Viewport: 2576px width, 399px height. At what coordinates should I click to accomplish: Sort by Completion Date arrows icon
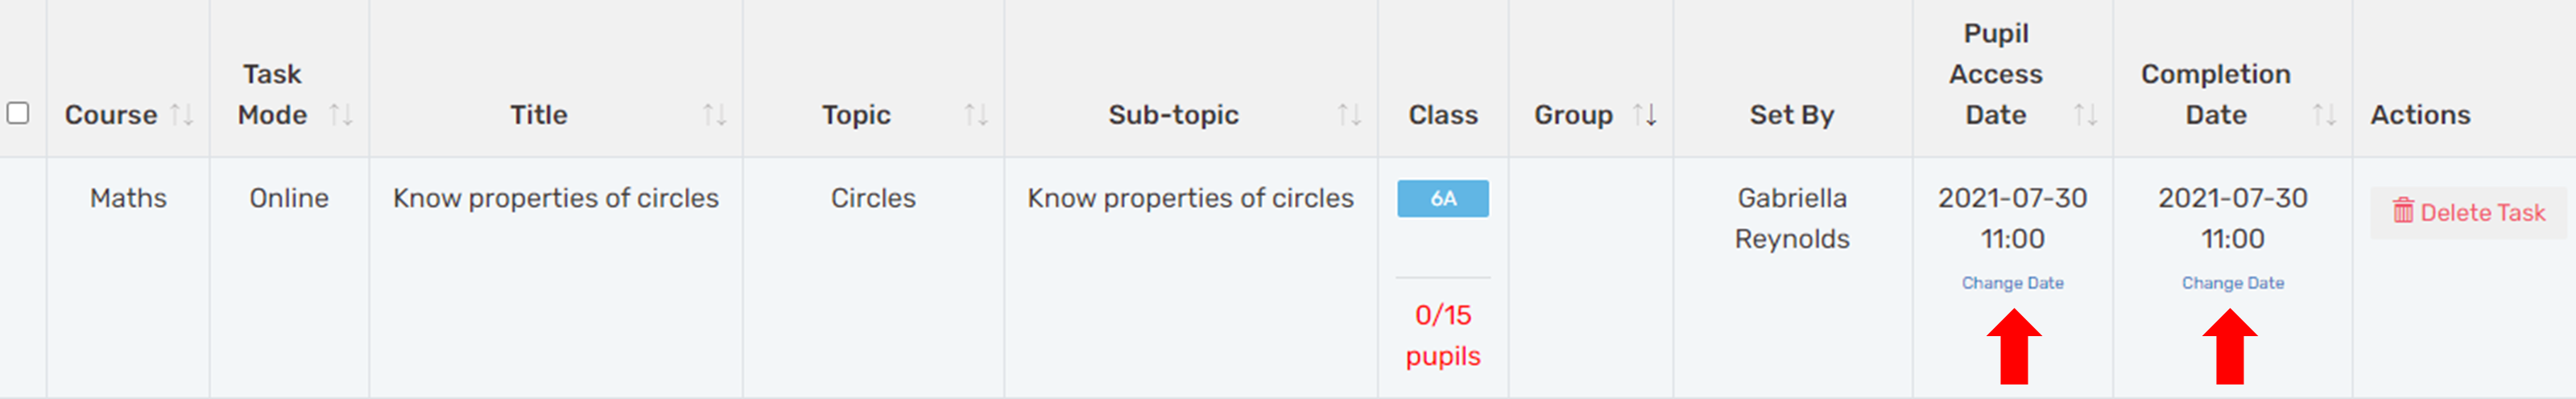pos(2324,115)
